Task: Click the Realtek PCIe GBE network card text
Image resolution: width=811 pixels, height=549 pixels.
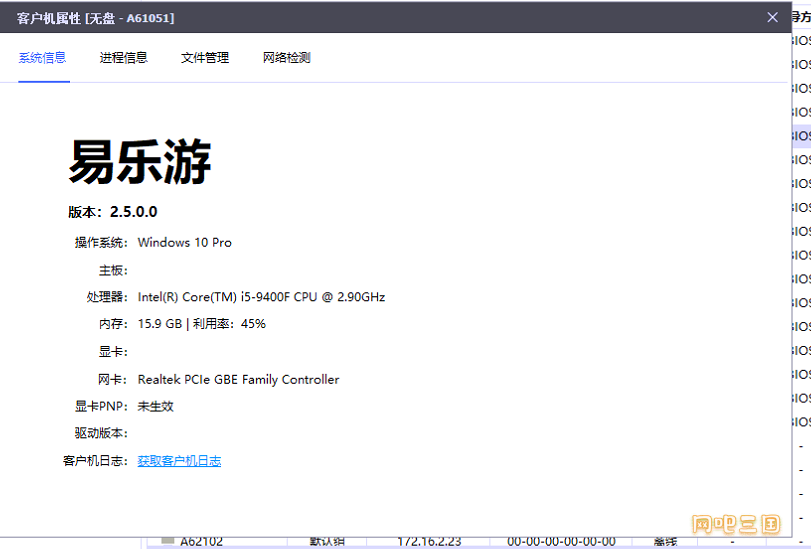Action: click(x=238, y=380)
